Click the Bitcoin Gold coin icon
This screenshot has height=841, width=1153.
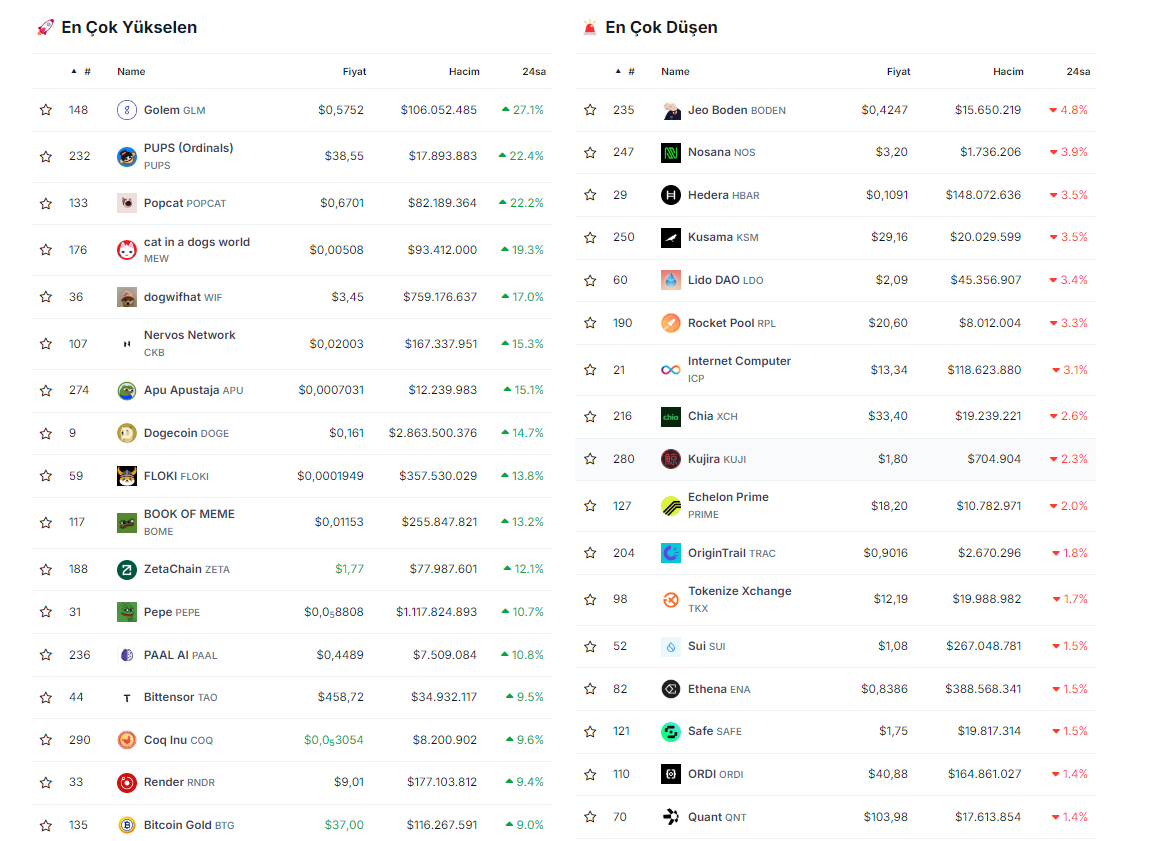(127, 825)
